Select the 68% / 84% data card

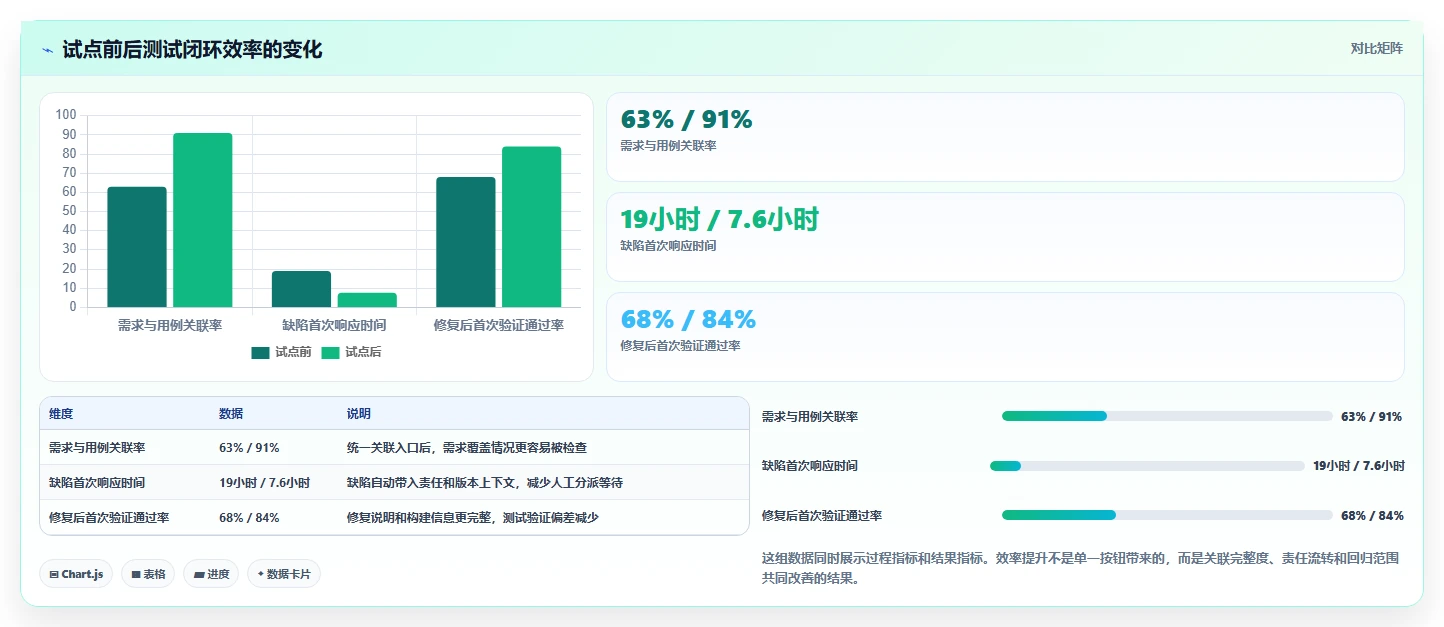point(1005,337)
